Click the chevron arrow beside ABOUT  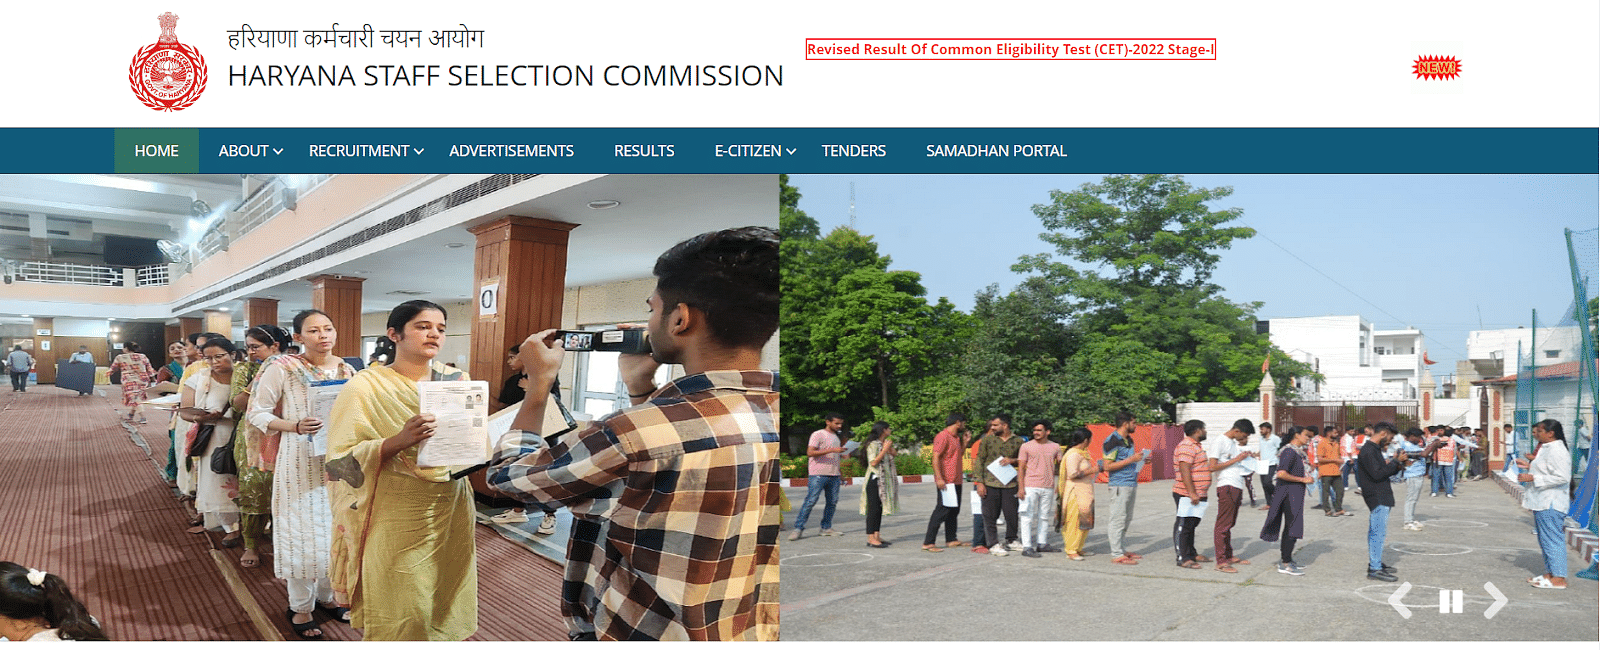(278, 152)
